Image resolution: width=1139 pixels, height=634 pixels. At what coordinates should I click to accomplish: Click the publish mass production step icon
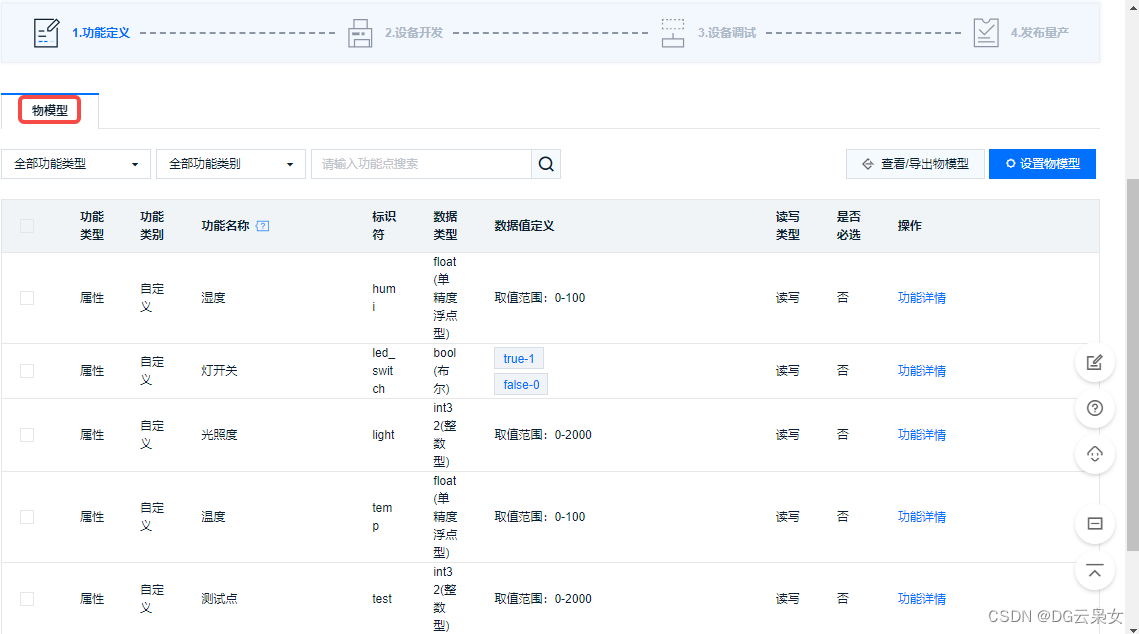986,33
